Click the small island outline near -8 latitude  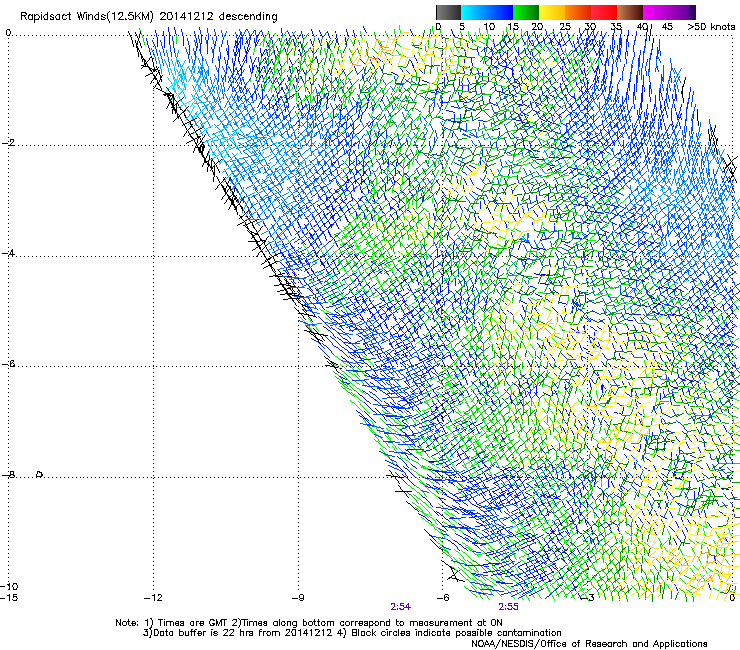coord(40,474)
